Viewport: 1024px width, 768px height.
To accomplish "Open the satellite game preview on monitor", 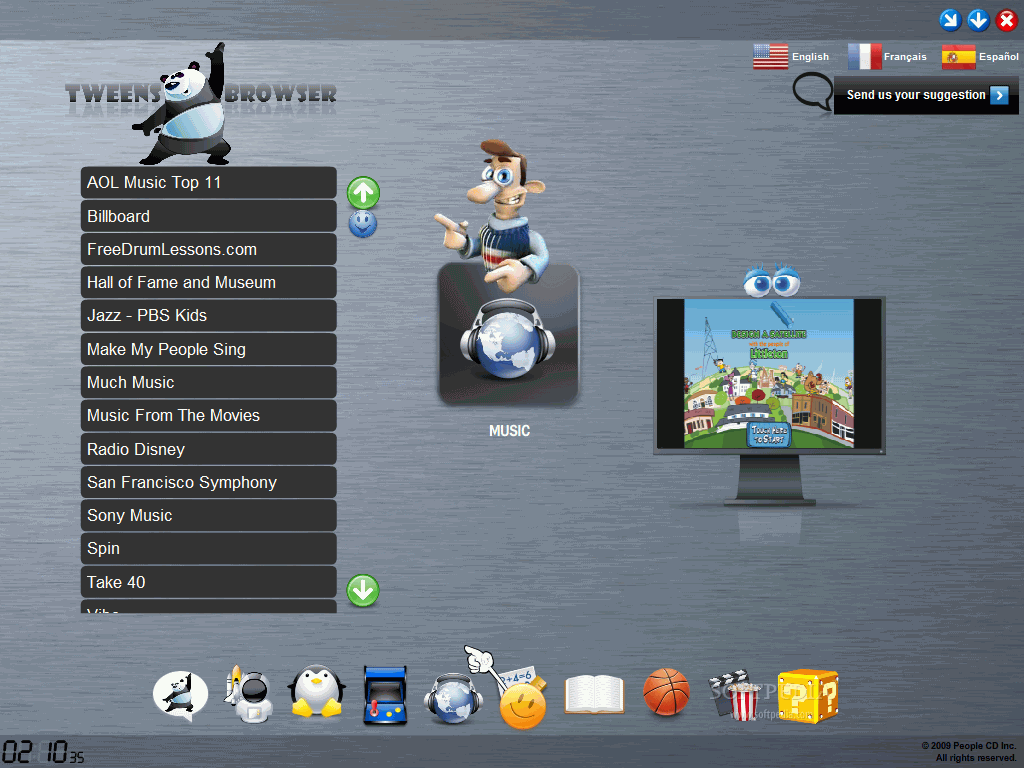I will tap(769, 374).
